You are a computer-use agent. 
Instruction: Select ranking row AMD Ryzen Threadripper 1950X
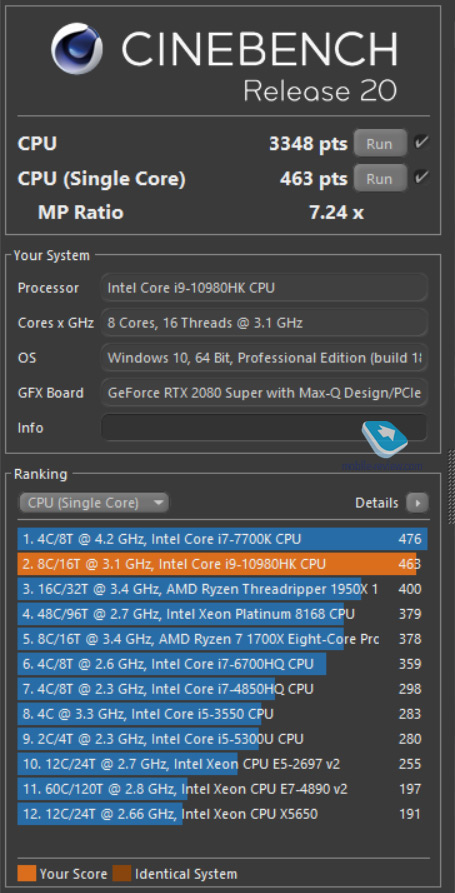(223, 589)
